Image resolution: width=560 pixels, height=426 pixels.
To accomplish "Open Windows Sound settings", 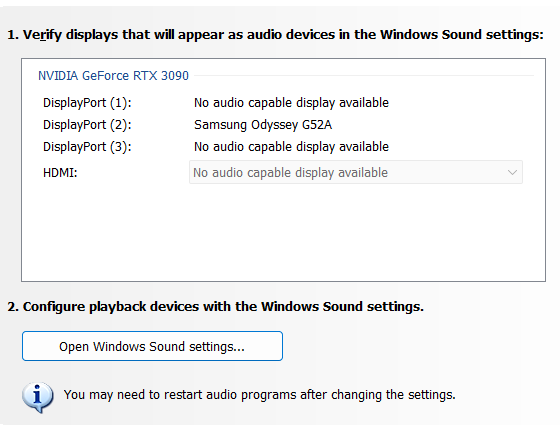I will (x=152, y=346).
